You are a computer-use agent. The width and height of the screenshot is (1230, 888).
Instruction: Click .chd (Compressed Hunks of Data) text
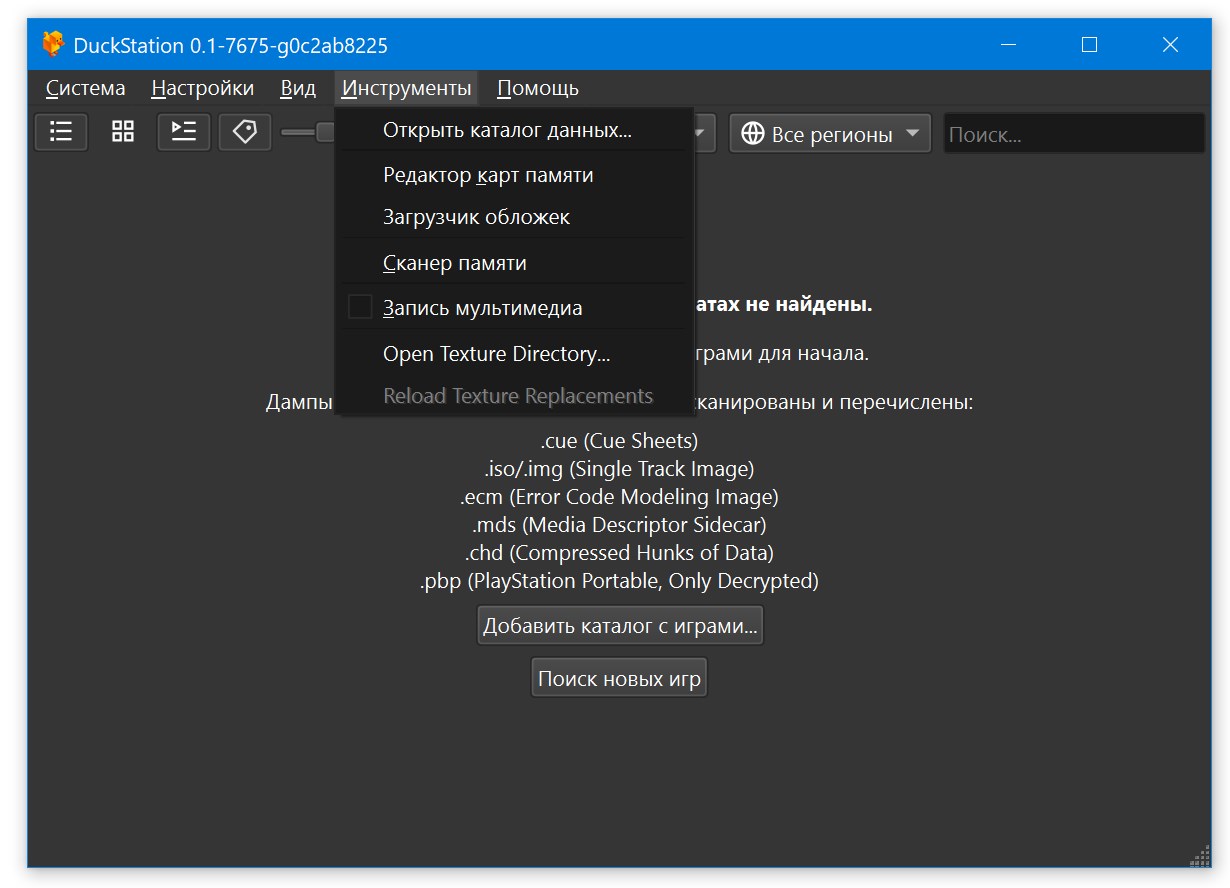(x=620, y=552)
